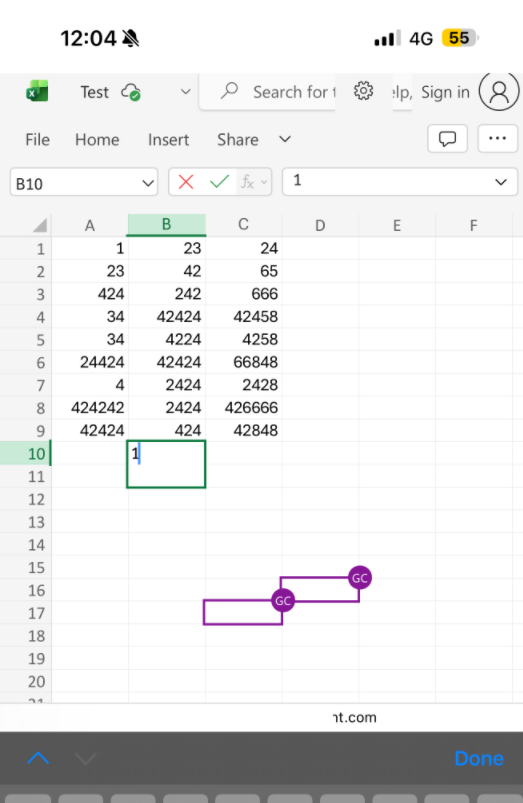Tap the cellular signal bars icon
The width and height of the screenshot is (523, 803).
click(x=387, y=38)
